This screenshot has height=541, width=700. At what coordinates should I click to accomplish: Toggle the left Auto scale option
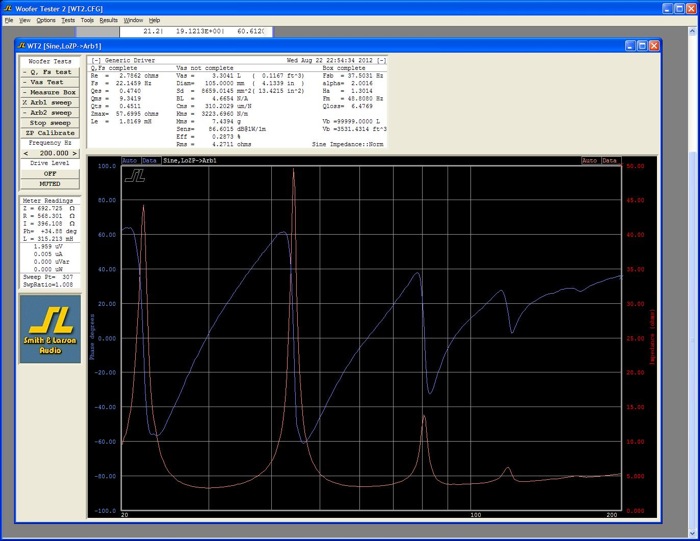130,160
